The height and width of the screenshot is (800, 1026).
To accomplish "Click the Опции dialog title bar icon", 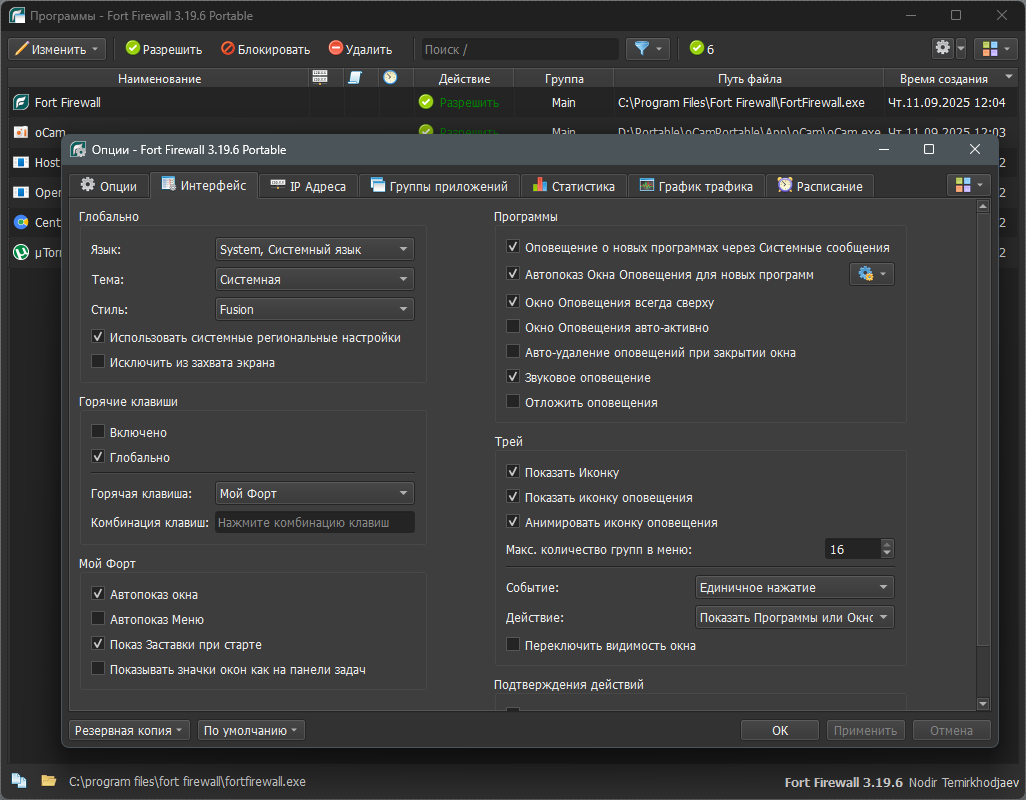I will [79, 150].
